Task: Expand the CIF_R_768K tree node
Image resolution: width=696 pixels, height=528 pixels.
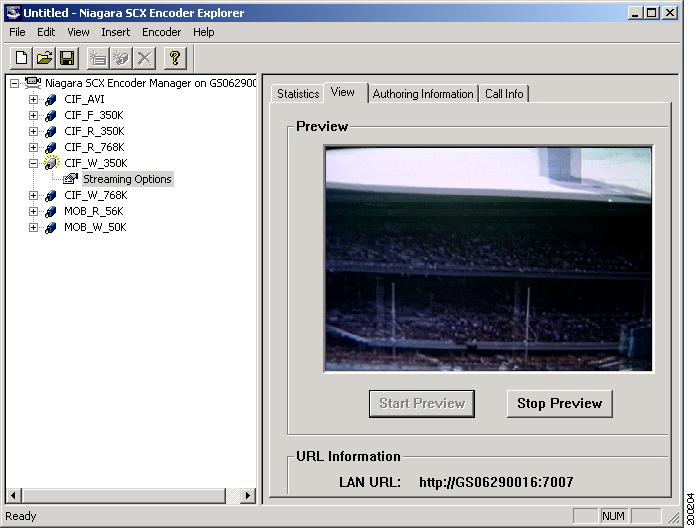Action: coord(33,147)
